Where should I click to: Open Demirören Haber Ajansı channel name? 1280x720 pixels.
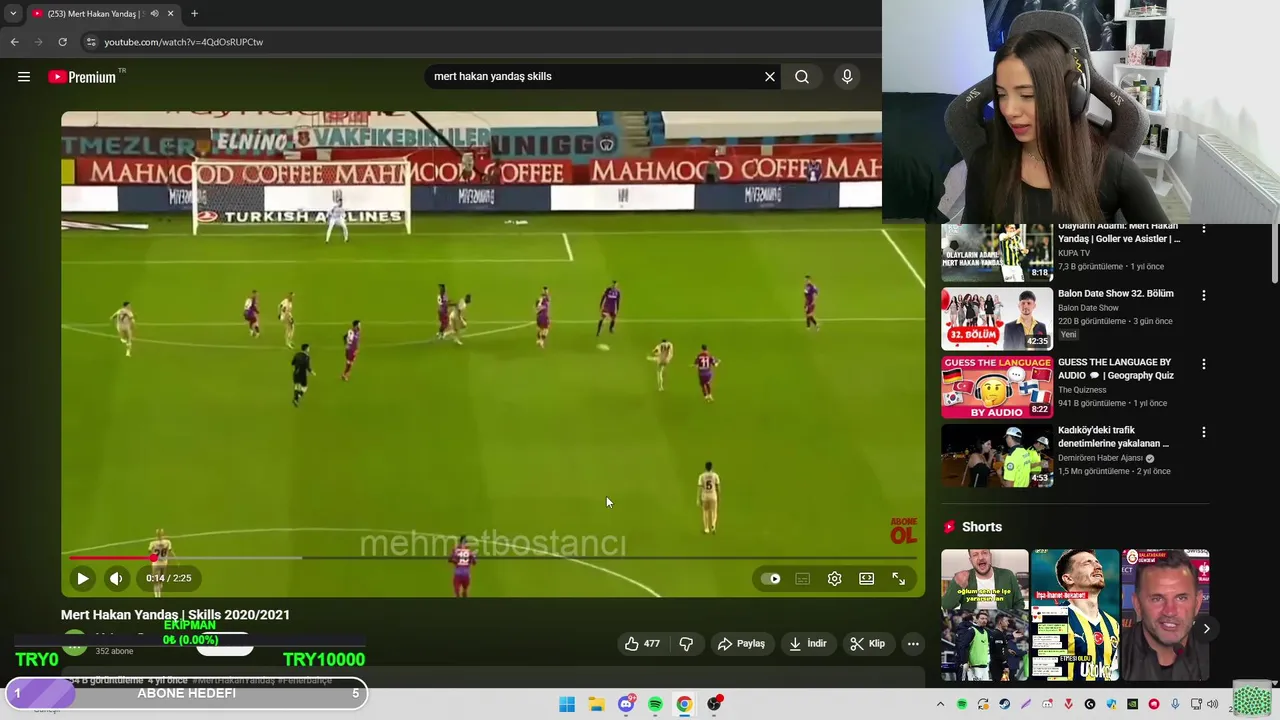click(x=1100, y=458)
